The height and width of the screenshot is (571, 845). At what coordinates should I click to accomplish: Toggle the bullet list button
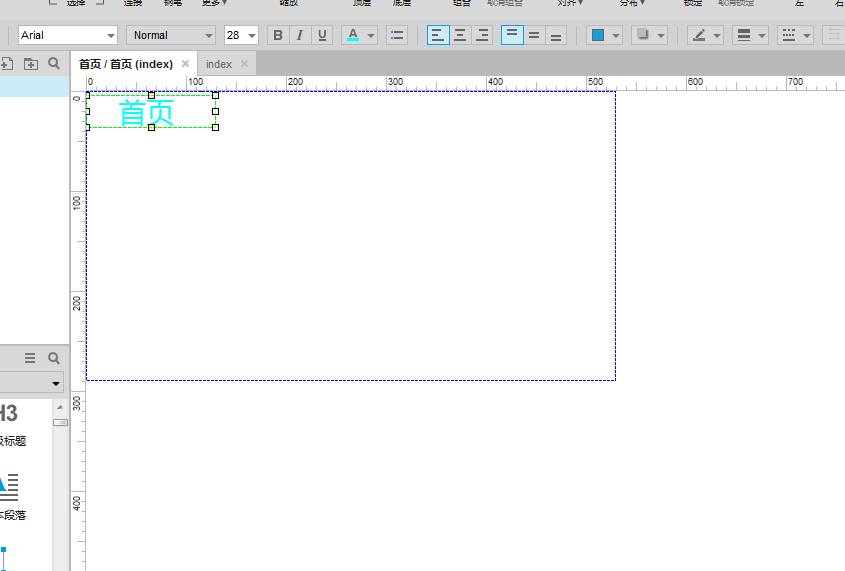(397, 35)
